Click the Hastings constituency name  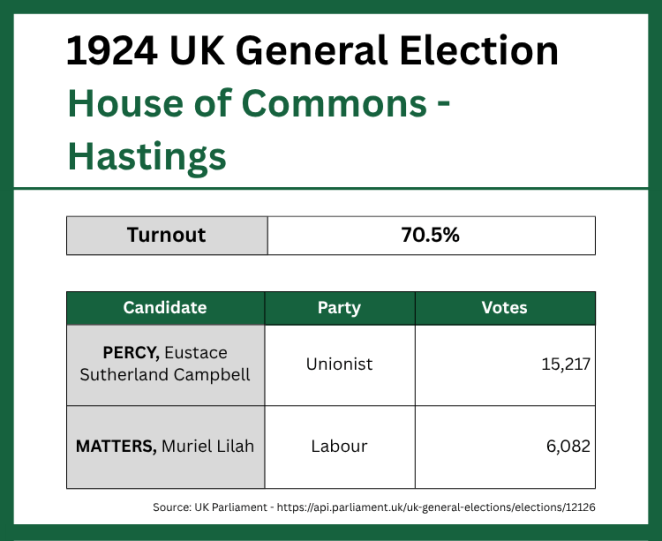147,157
